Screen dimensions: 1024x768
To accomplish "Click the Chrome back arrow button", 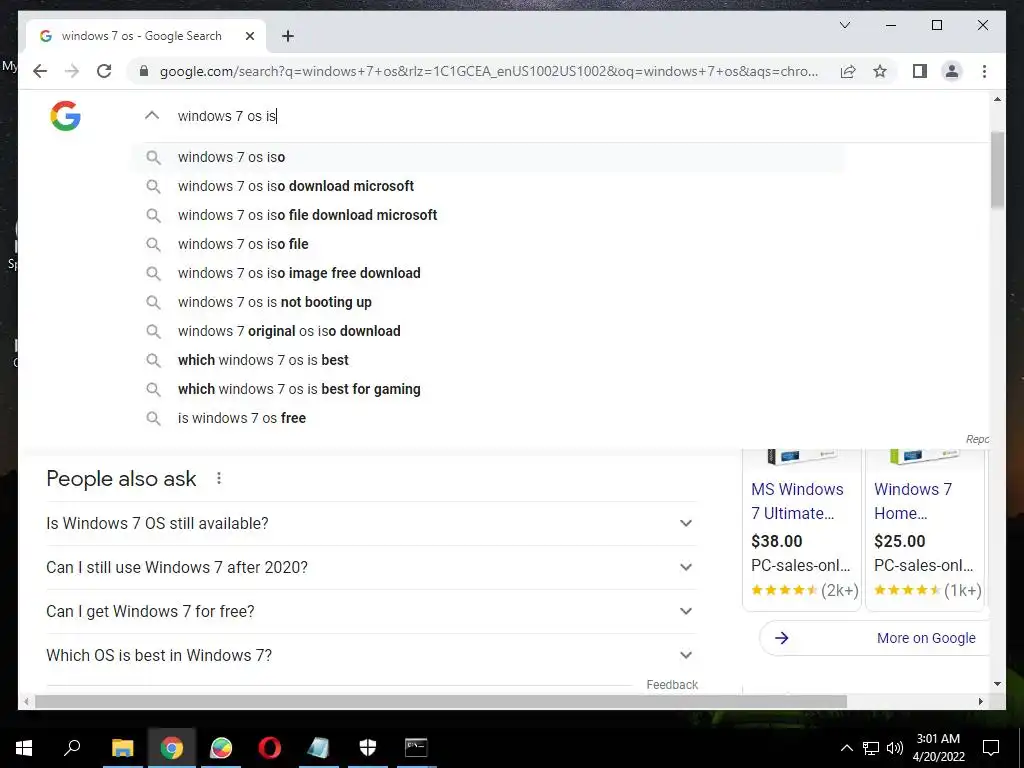I will tap(40, 71).
